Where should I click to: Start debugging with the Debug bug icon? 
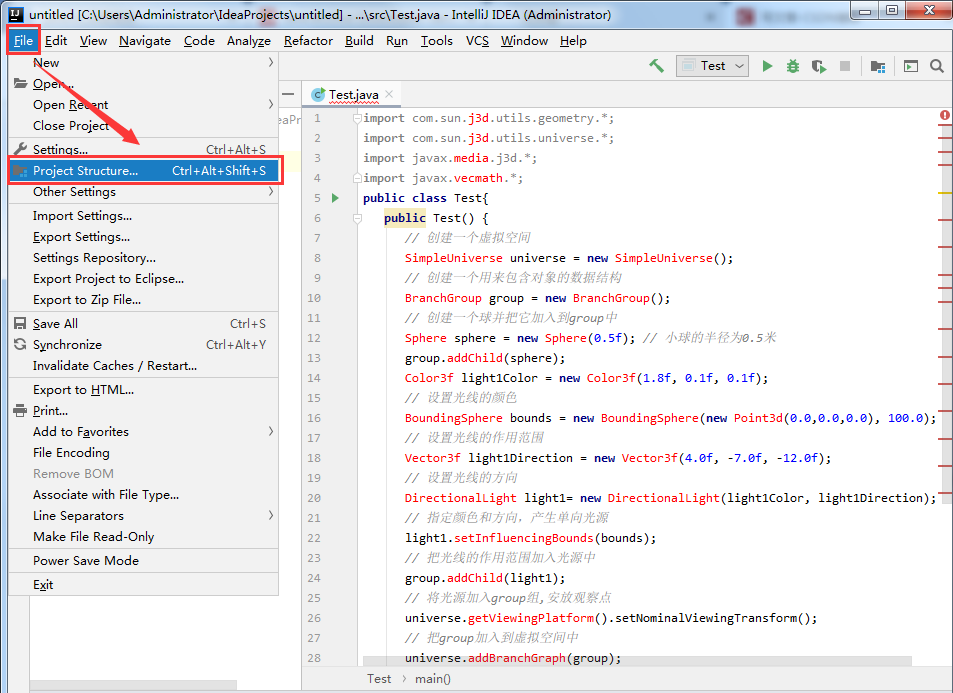point(792,66)
